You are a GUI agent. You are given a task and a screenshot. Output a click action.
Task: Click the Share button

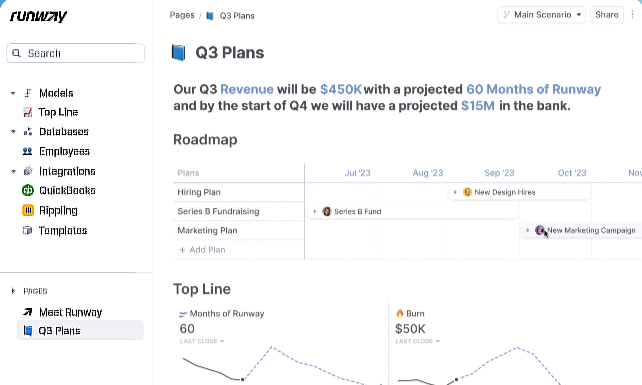(606, 15)
